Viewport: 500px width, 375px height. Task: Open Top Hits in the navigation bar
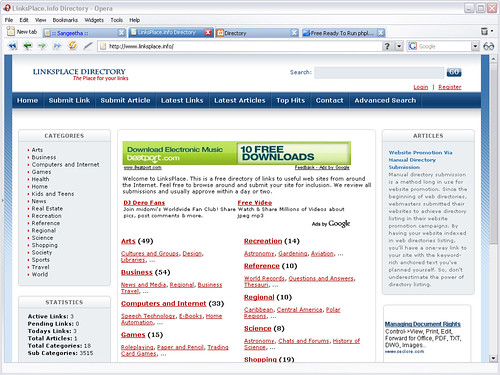[290, 100]
